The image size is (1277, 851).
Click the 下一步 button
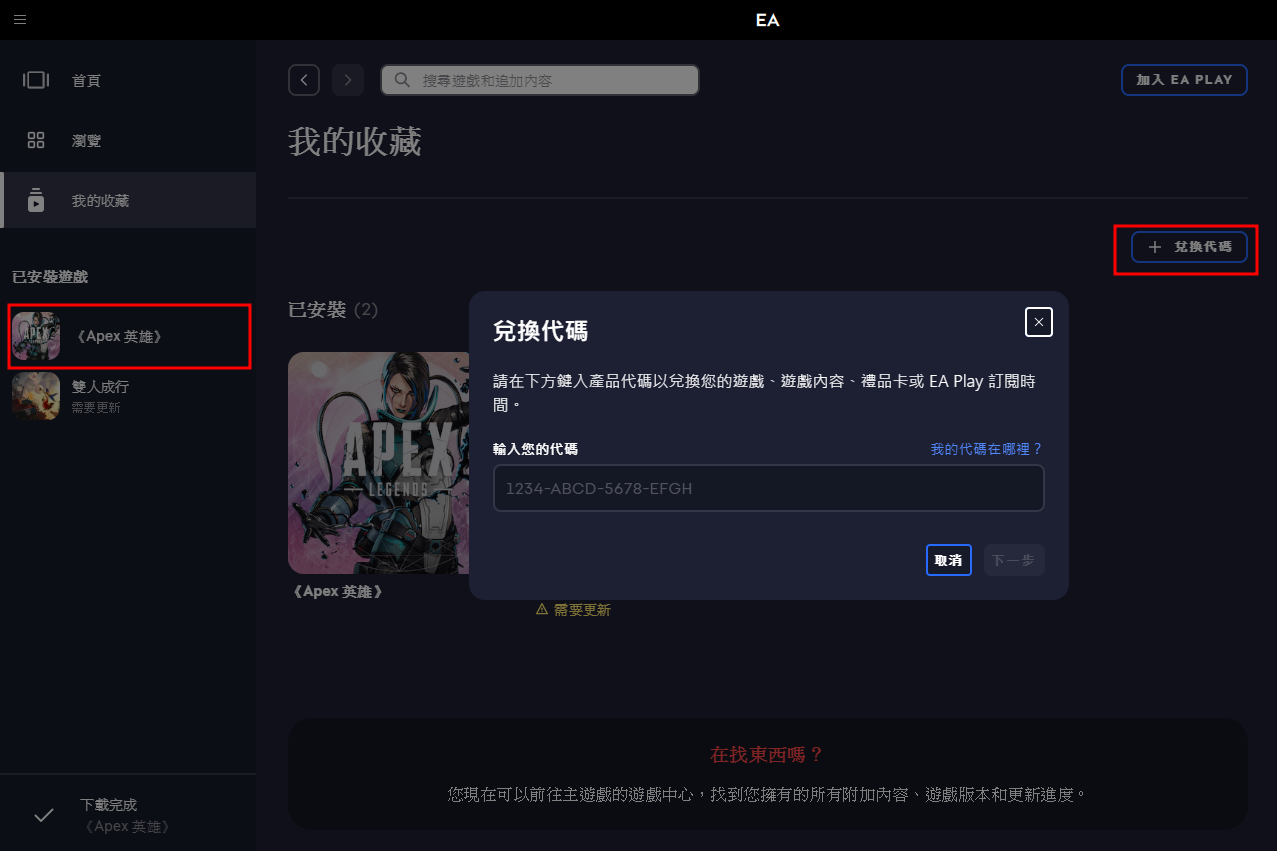(x=1013, y=560)
